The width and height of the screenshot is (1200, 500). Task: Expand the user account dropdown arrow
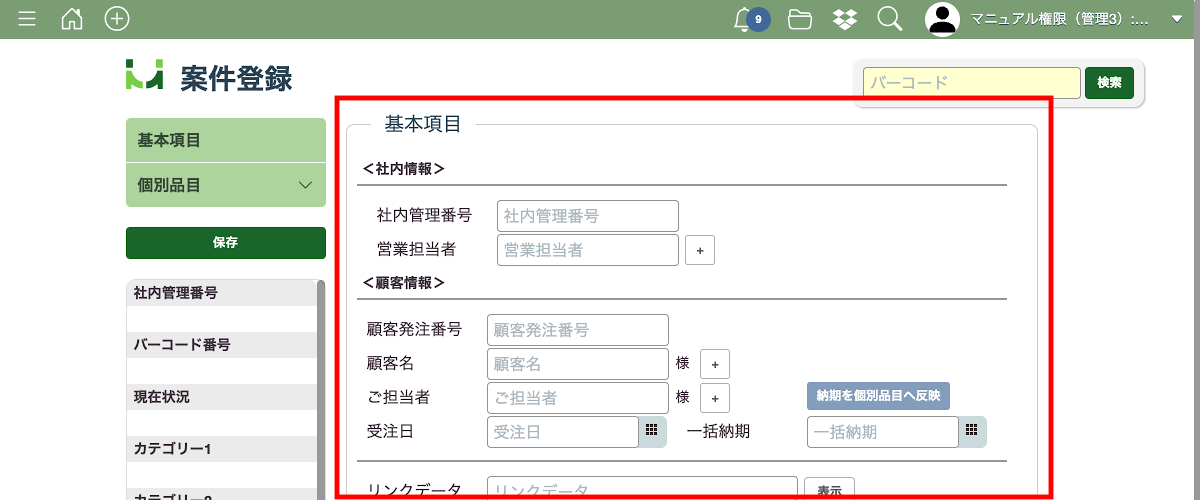click(1176, 19)
